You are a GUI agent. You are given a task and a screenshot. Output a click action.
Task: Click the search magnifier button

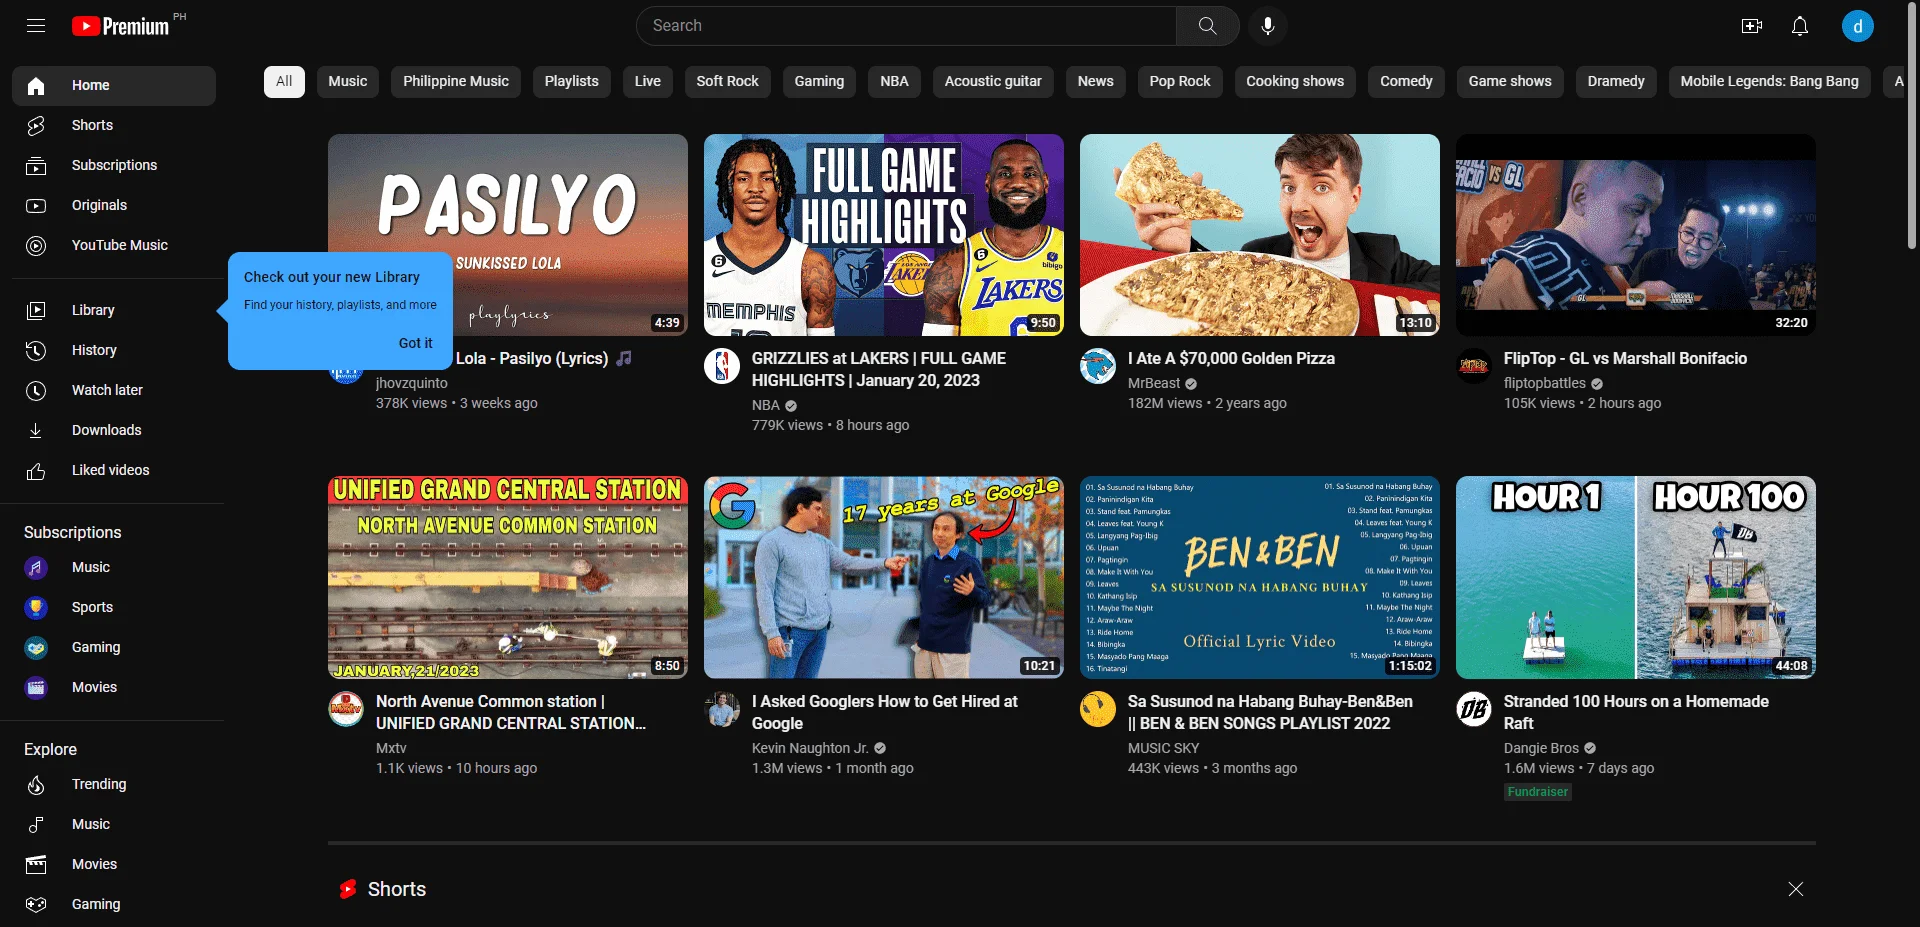coord(1207,26)
